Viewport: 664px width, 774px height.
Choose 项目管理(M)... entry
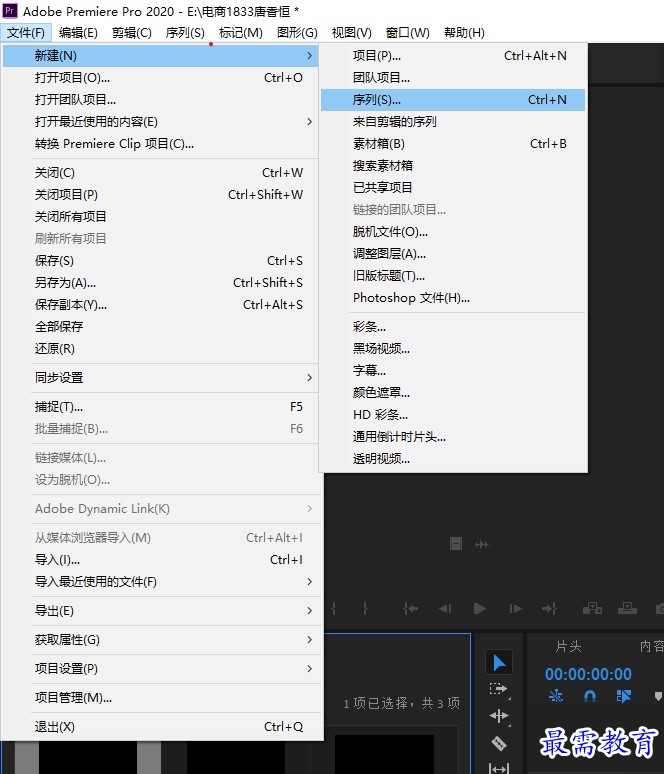pyautogui.click(x=160, y=697)
